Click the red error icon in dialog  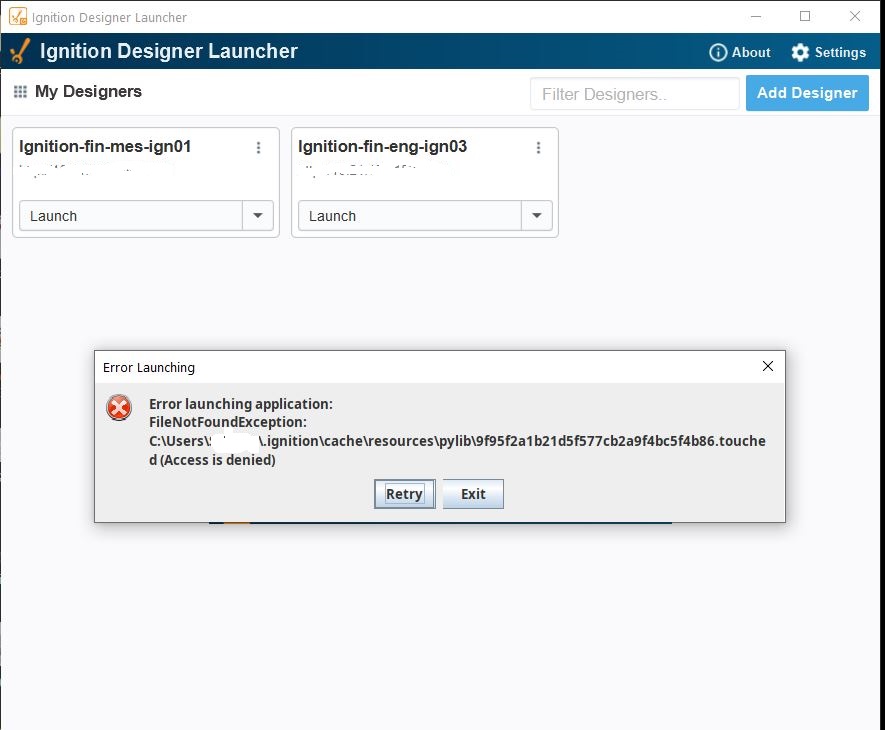tap(119, 408)
